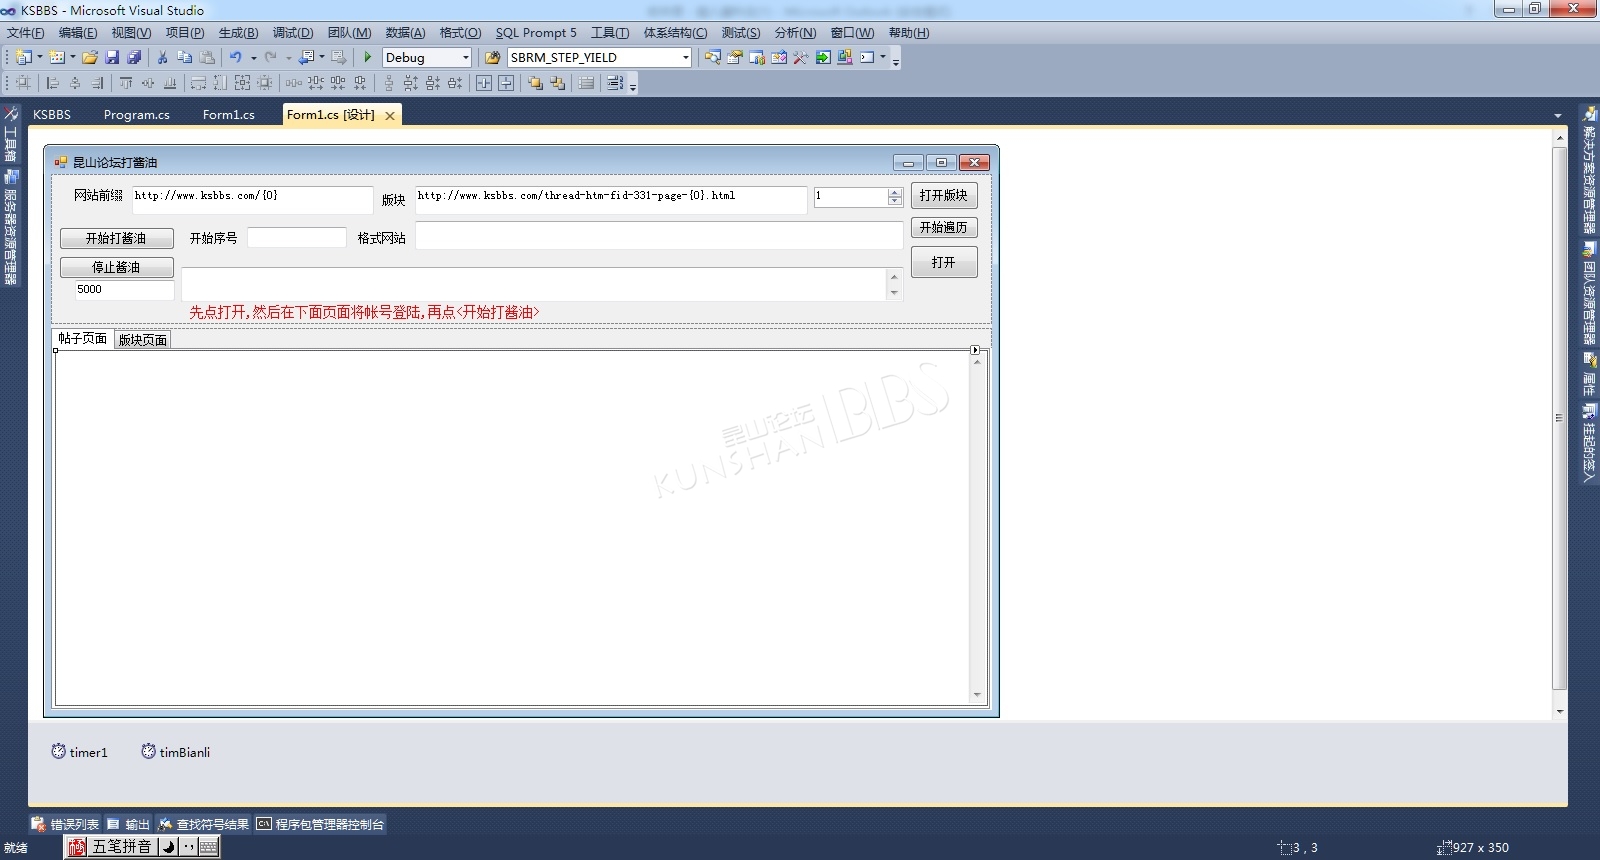
Task: Switch to the Program.cs tab
Action: coord(137,115)
